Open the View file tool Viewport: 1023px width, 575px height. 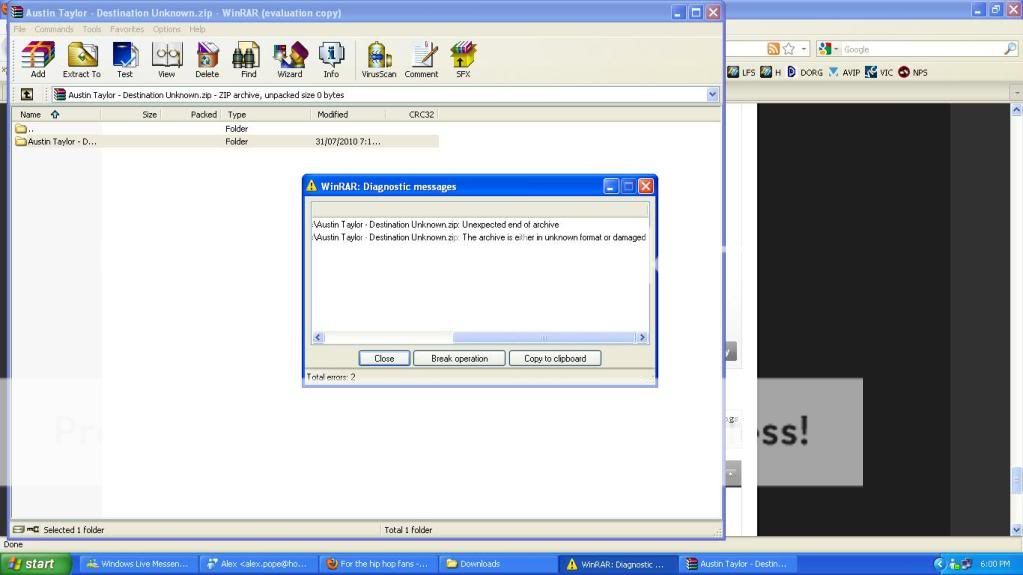[x=166, y=59]
